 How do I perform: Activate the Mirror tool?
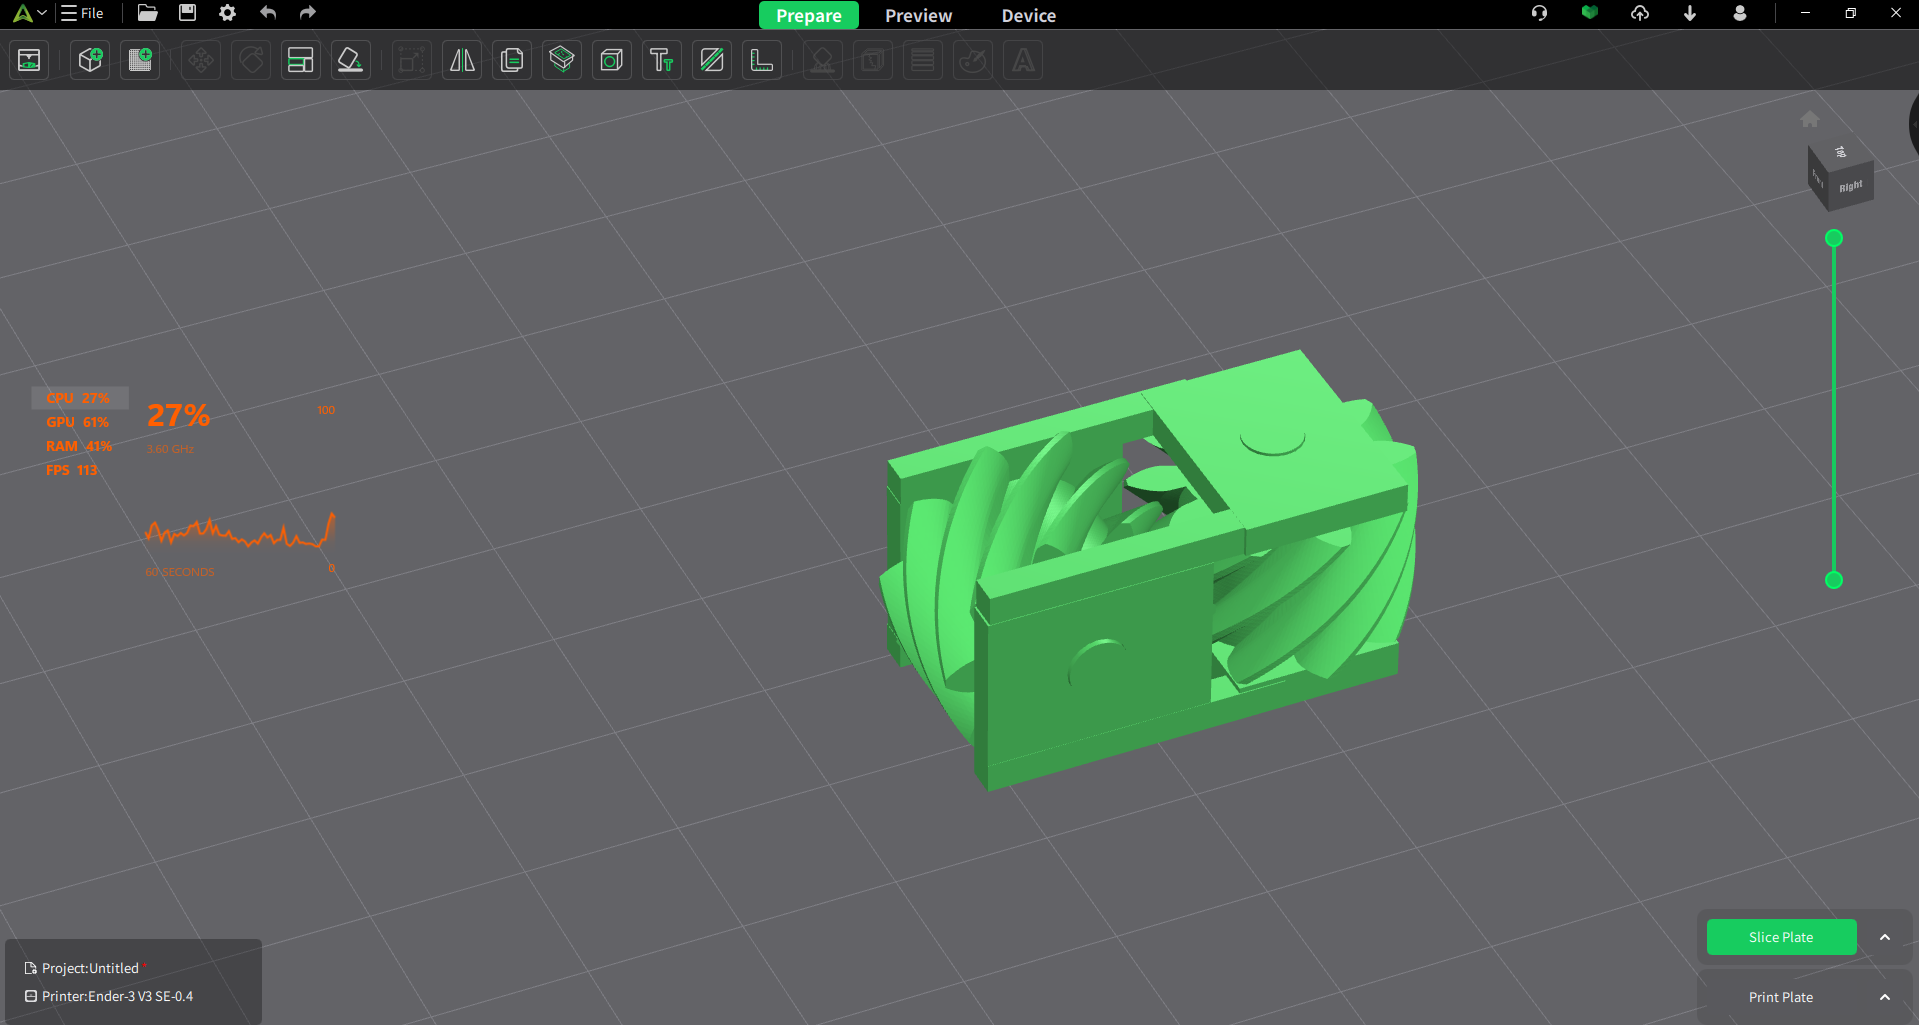click(x=462, y=61)
